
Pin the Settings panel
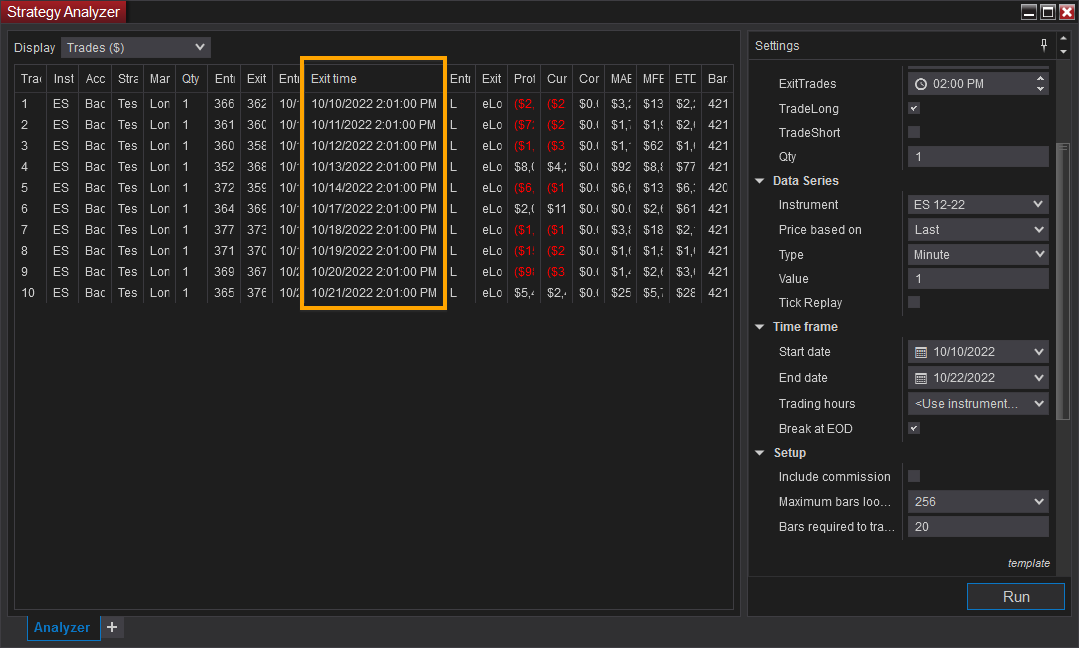point(1044,45)
